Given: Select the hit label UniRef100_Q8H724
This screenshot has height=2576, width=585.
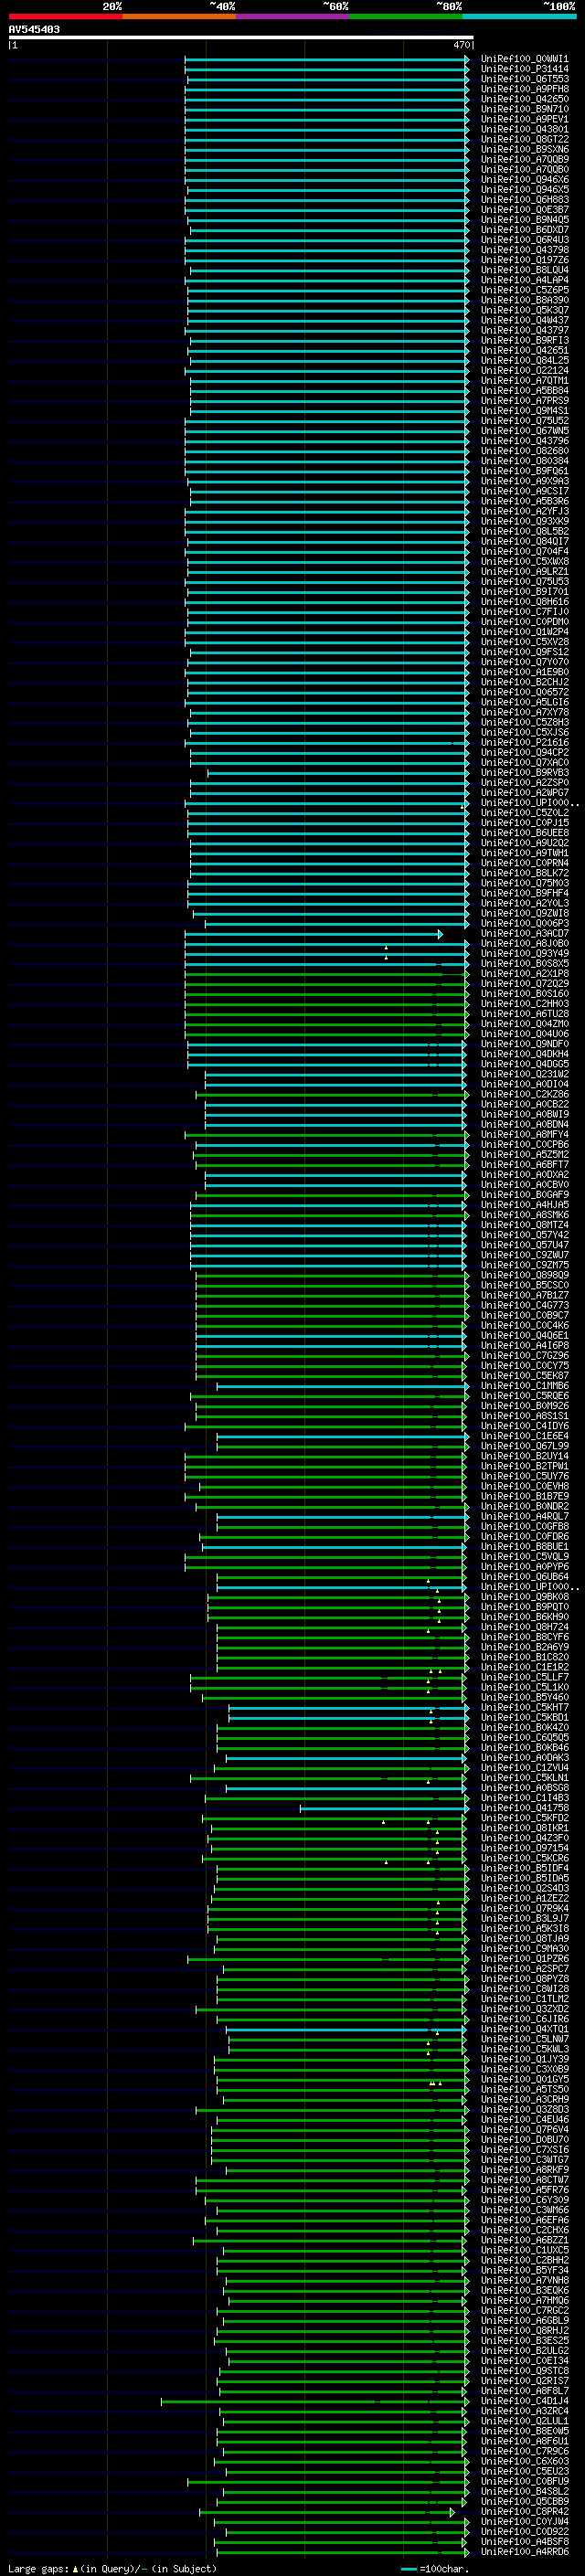Looking at the screenshot, I should pyautogui.click(x=524, y=1627).
